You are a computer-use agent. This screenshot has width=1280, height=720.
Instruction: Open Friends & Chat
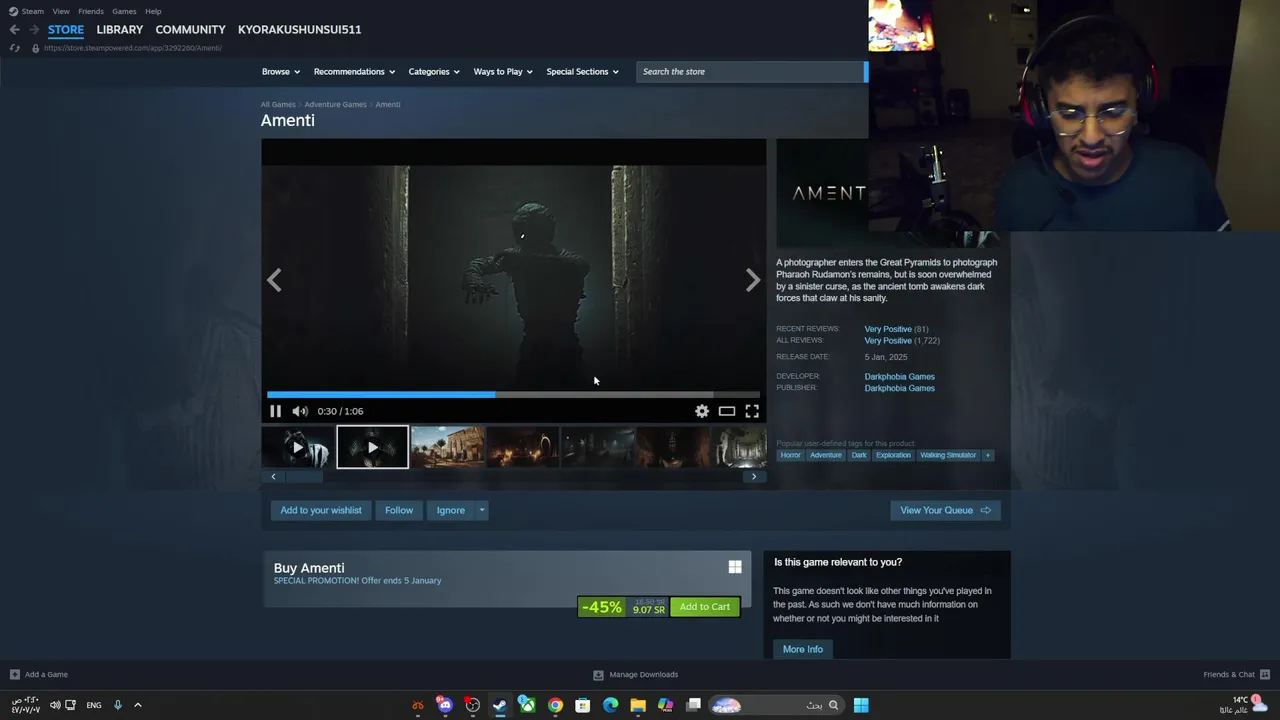click(1236, 674)
